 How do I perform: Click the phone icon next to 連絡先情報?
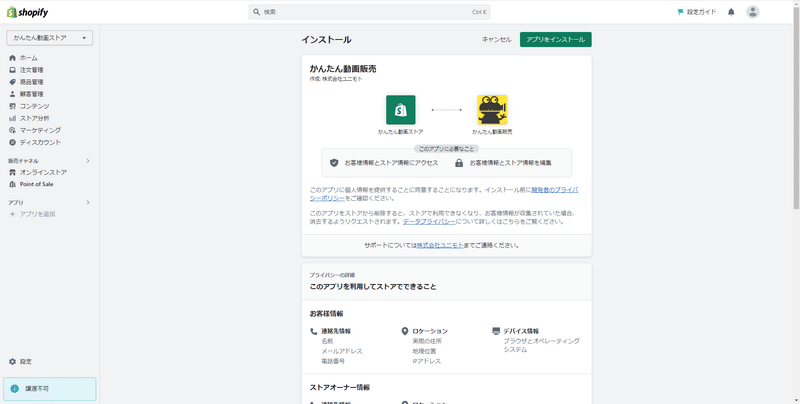coord(314,331)
